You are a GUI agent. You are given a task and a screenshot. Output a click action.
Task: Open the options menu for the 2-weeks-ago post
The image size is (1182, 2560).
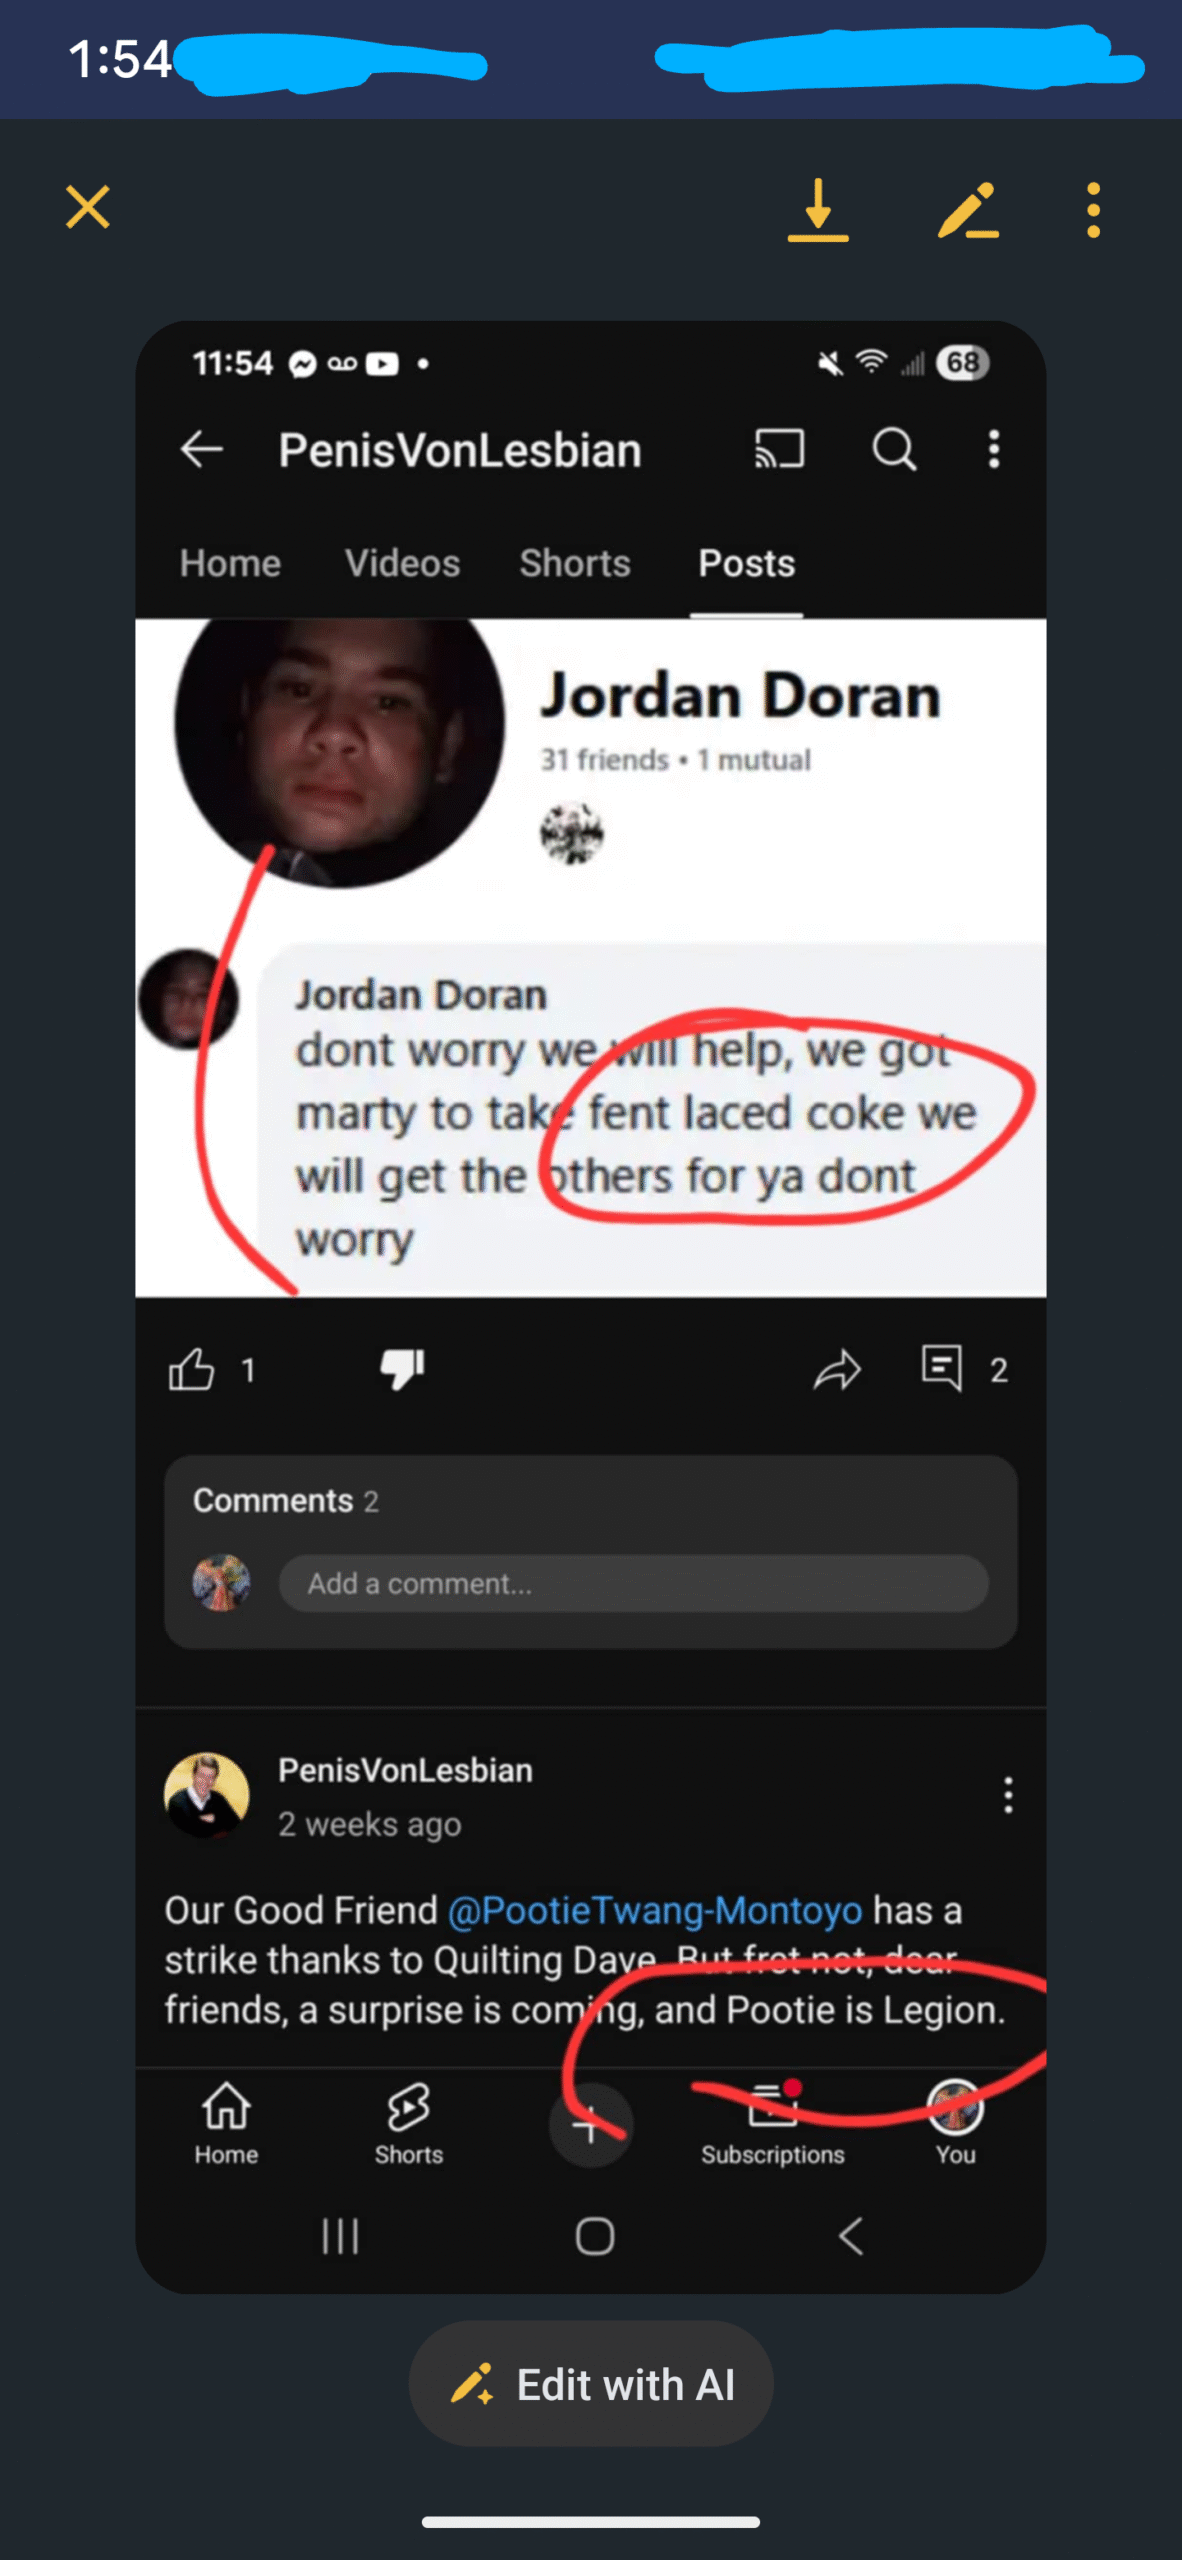pyautogui.click(x=1008, y=1795)
